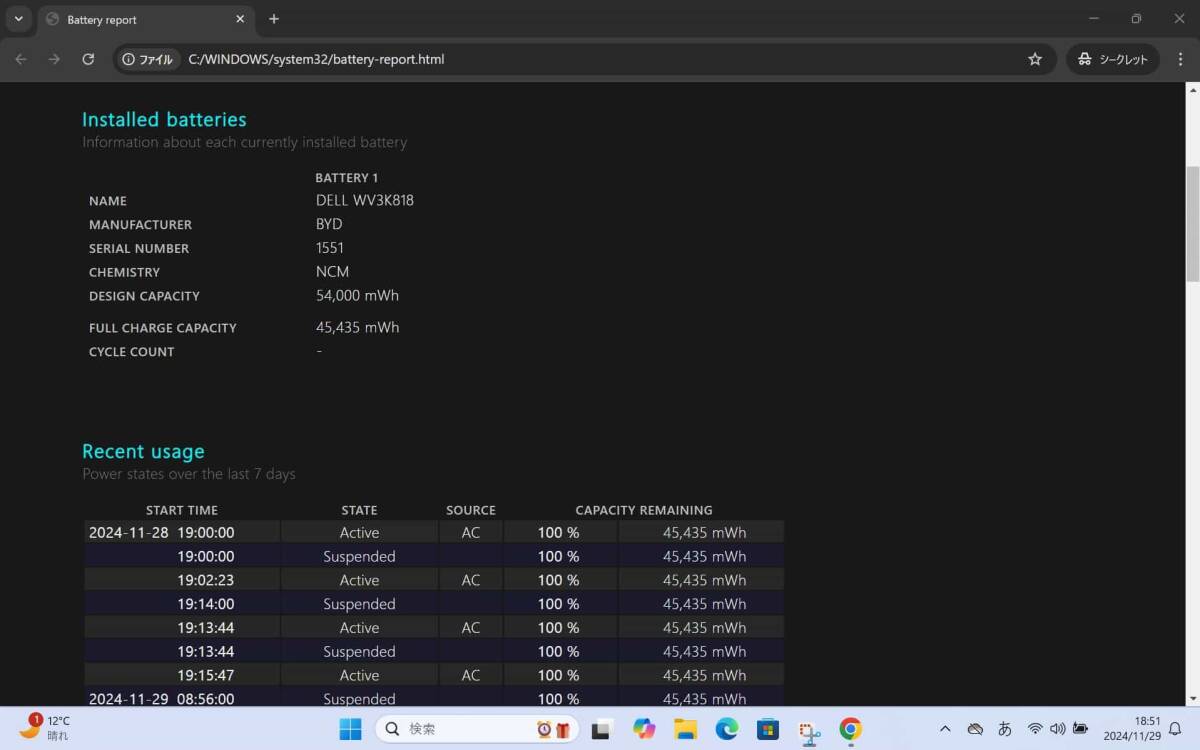Viewport: 1200px width, 750px height.
Task: Click design capacity 54,000 mWh
Action: (357, 296)
